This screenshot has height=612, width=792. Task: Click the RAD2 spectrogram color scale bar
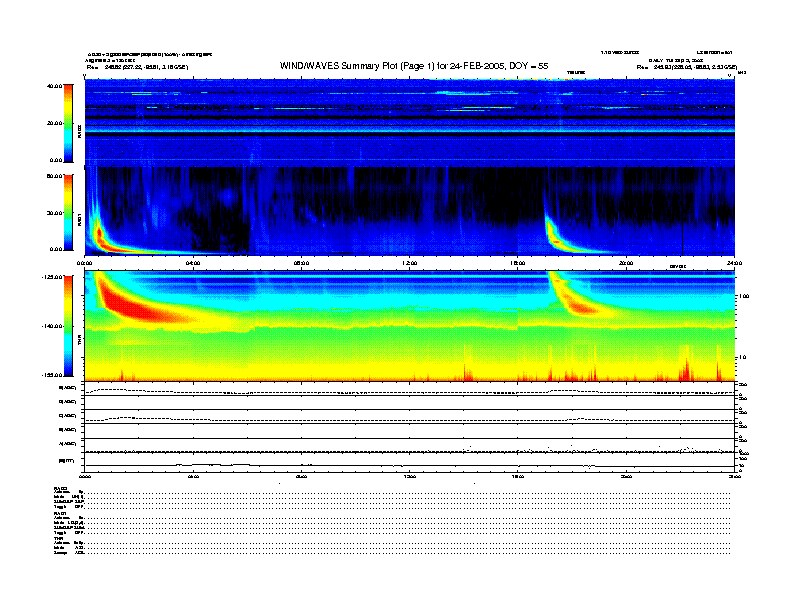point(69,123)
